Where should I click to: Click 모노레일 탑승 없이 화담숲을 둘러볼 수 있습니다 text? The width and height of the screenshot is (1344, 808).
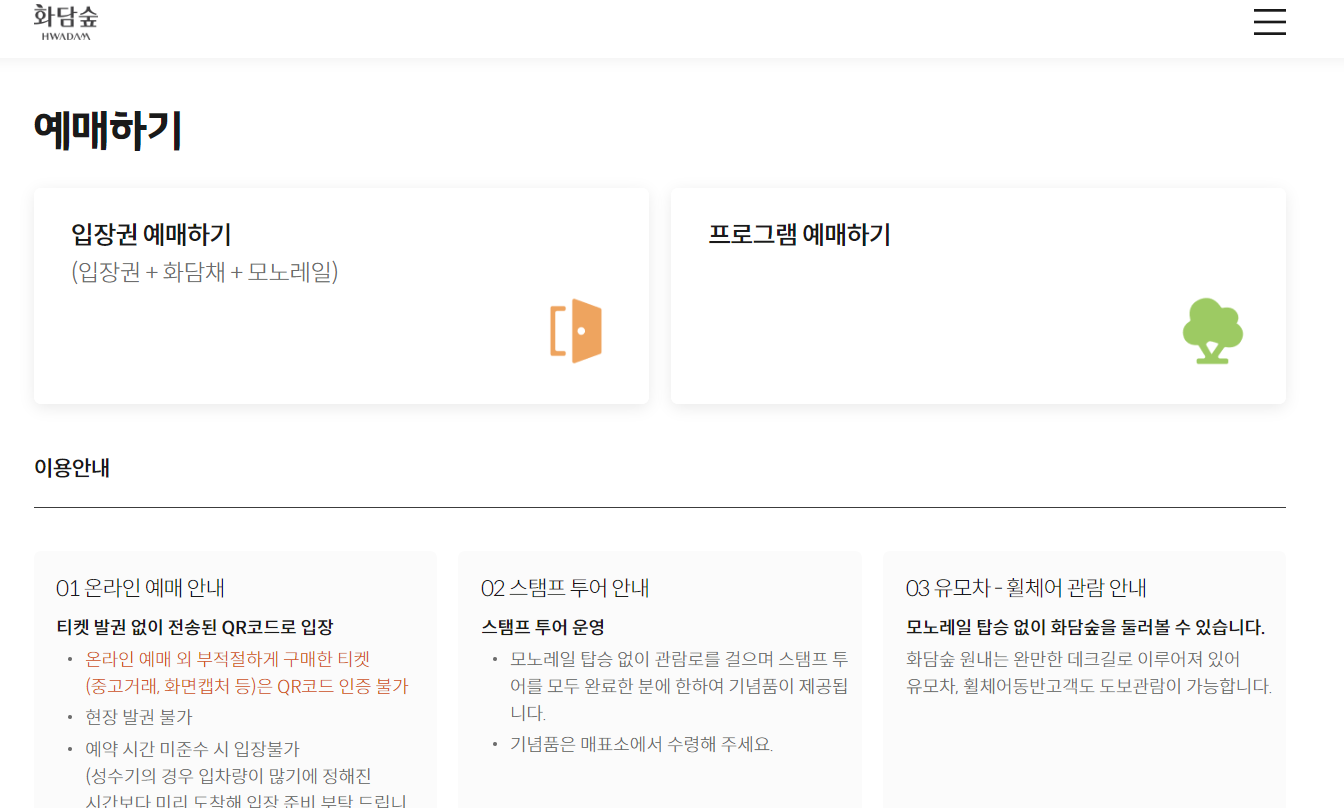click(x=1085, y=628)
